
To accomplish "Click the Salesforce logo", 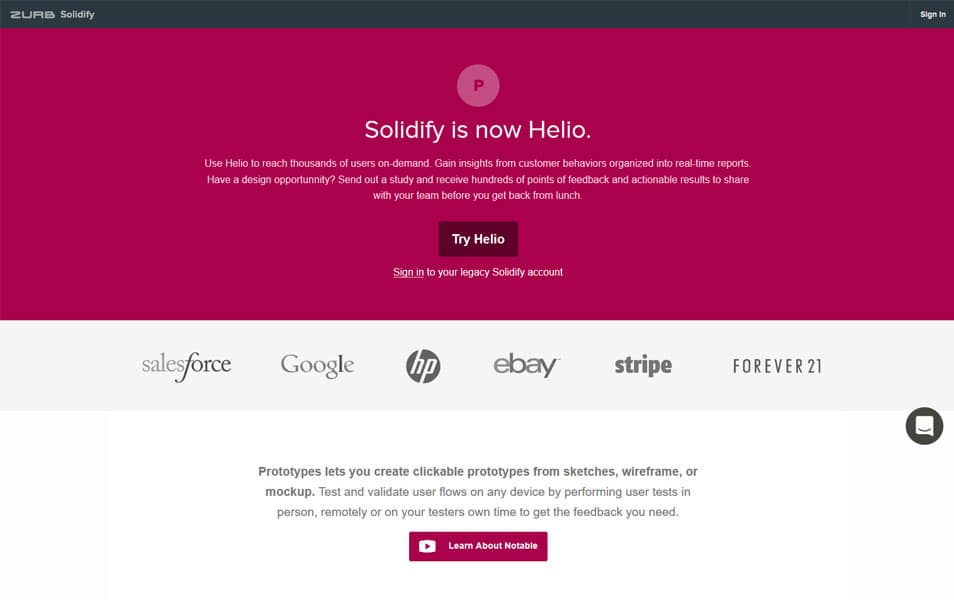I will coord(186,366).
